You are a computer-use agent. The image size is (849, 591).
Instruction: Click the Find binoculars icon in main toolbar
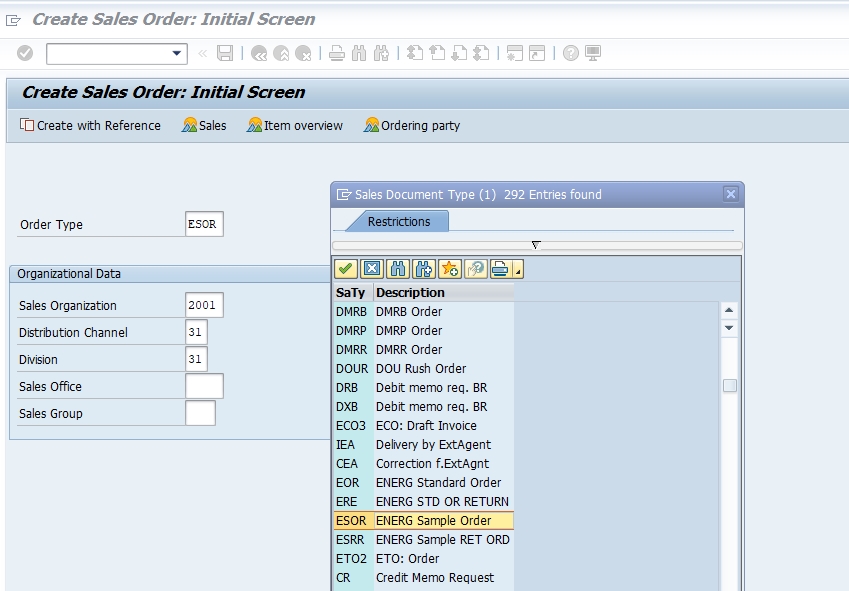pos(359,53)
